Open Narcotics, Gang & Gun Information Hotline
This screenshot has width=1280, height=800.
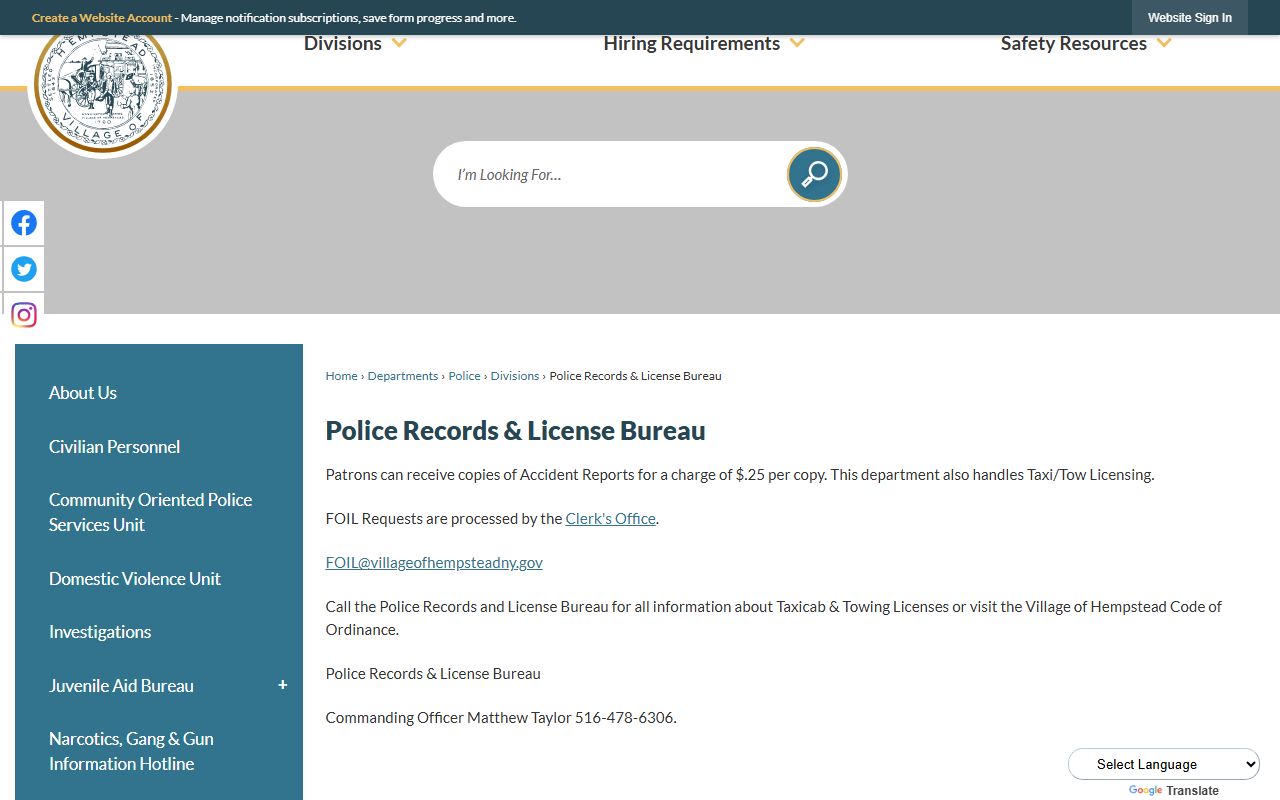pos(131,751)
